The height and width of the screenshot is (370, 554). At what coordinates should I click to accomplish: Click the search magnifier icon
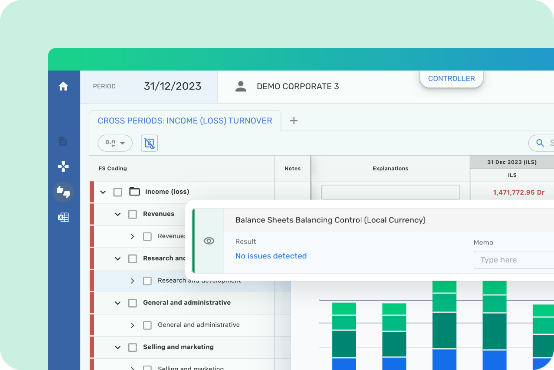pyautogui.click(x=540, y=143)
